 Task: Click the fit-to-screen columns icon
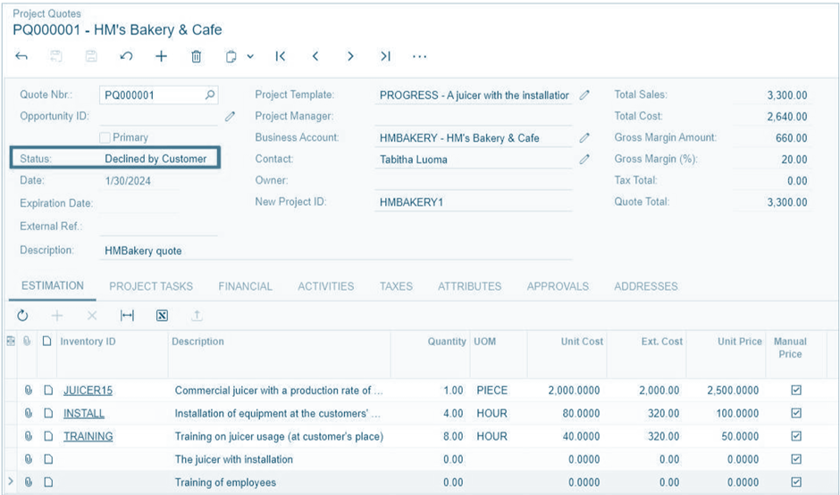tap(128, 316)
